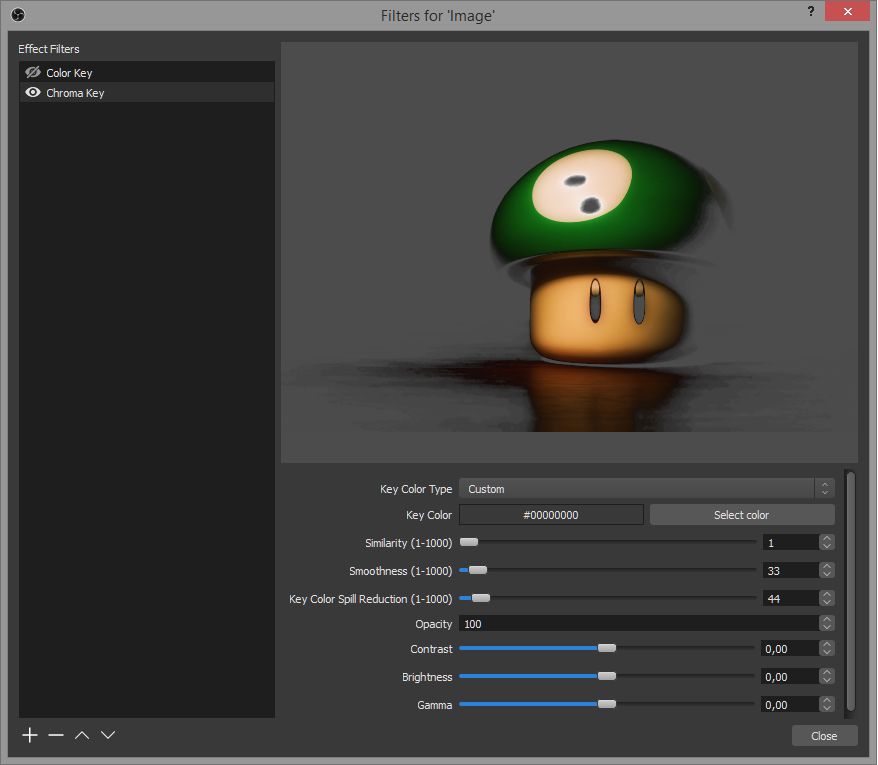Click the add filter plus icon
878x765 pixels.
(x=29, y=735)
